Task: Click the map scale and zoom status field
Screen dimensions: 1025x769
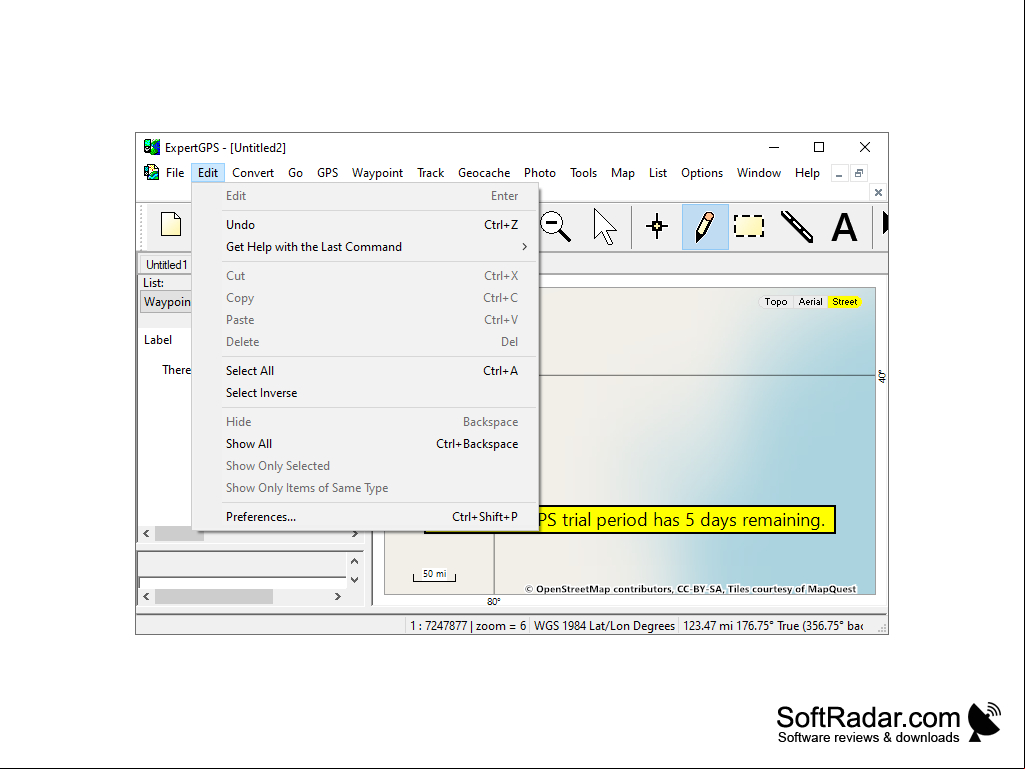Action: click(467, 626)
